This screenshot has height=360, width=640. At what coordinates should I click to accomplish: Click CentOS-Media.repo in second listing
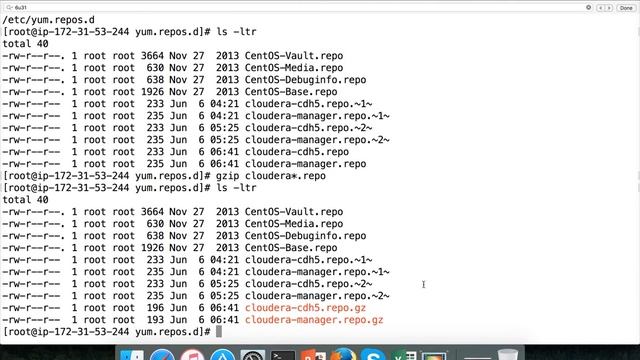(294, 224)
